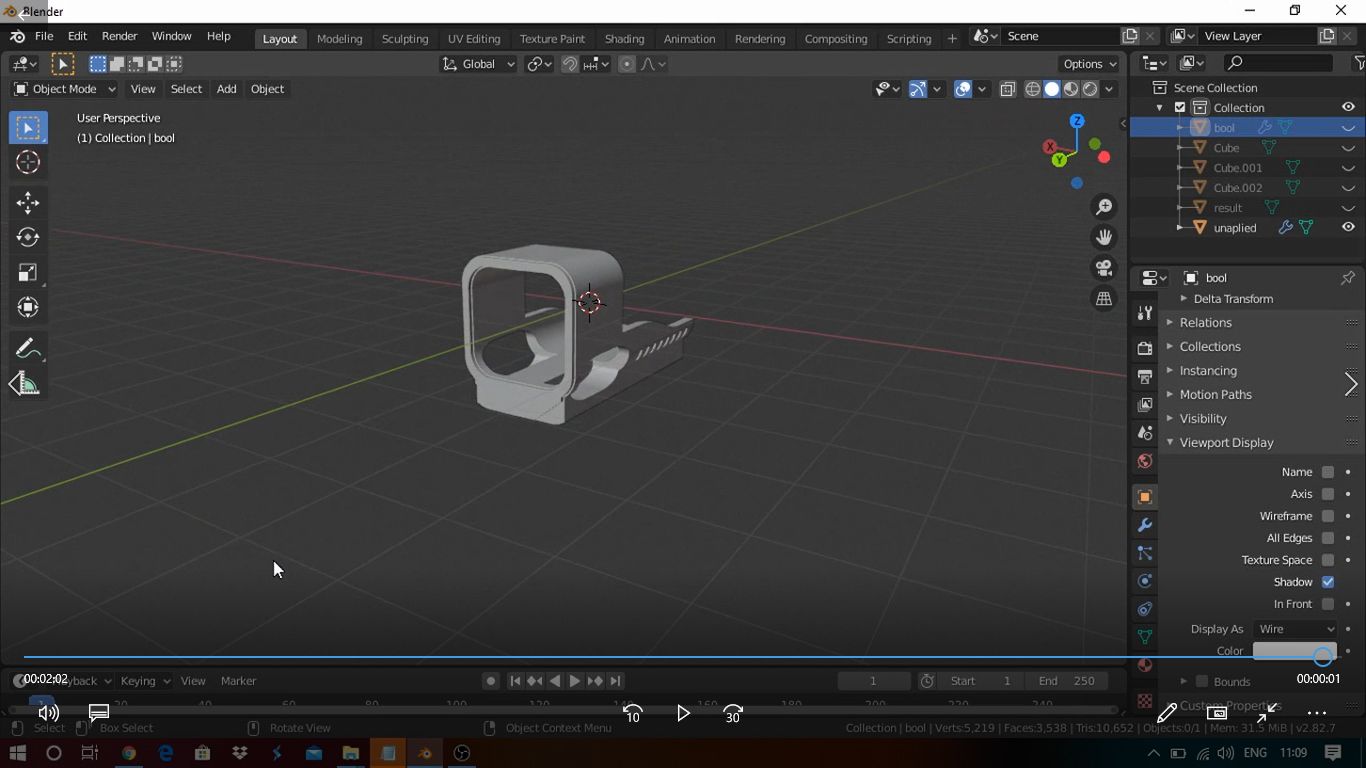Select the Measure tool in the toolbar
1366x768 pixels.
point(27,383)
